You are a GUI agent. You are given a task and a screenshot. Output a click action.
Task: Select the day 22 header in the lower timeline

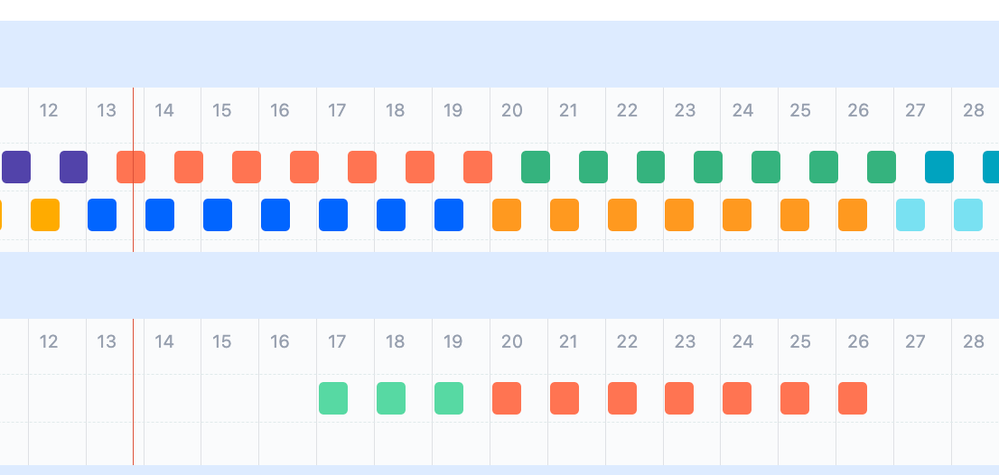pos(627,342)
